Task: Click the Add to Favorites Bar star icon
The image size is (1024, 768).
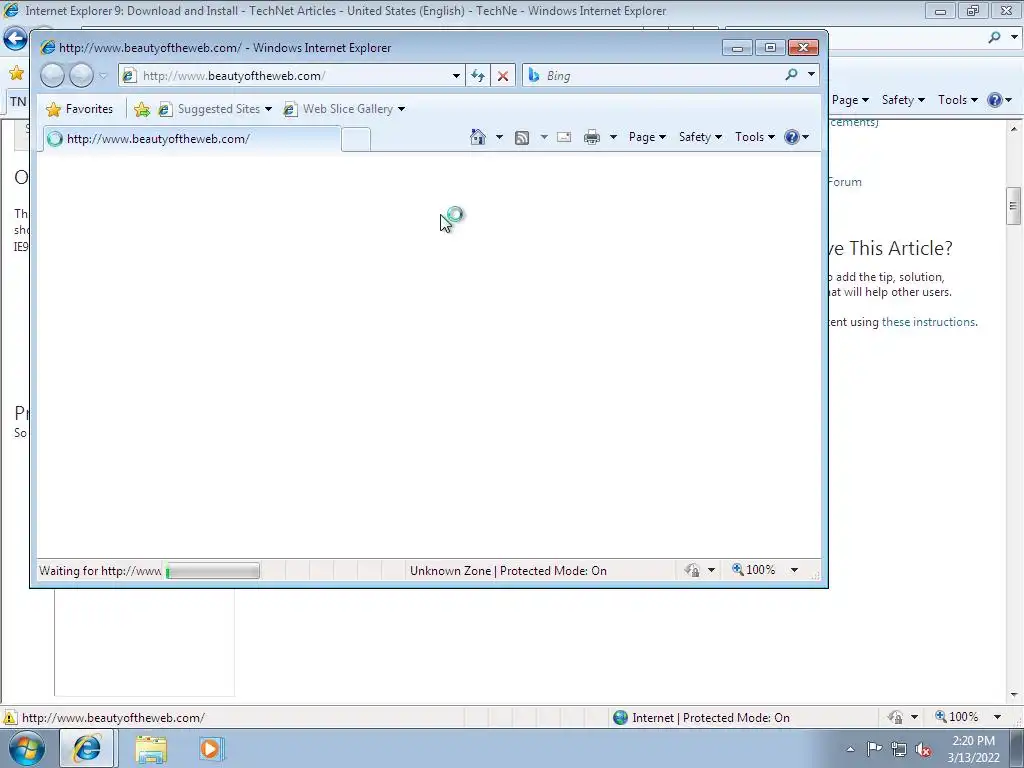Action: click(x=142, y=109)
